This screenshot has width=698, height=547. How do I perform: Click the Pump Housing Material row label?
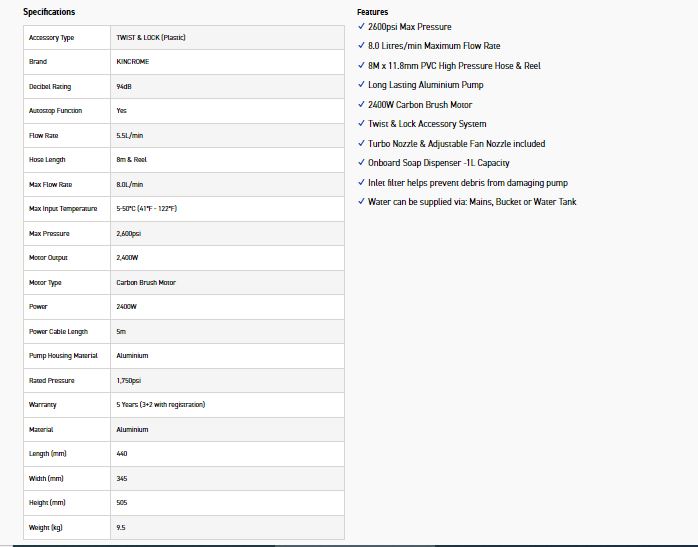[x=63, y=356]
